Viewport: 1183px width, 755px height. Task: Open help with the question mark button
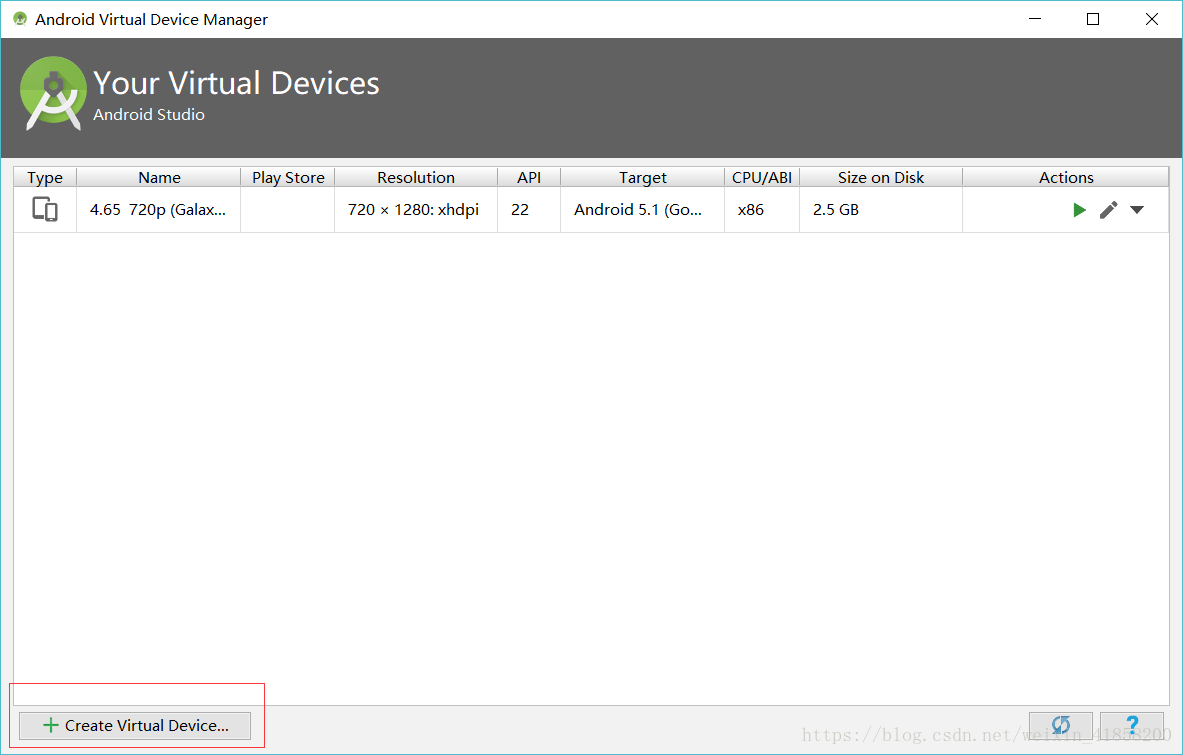pyautogui.click(x=1132, y=726)
